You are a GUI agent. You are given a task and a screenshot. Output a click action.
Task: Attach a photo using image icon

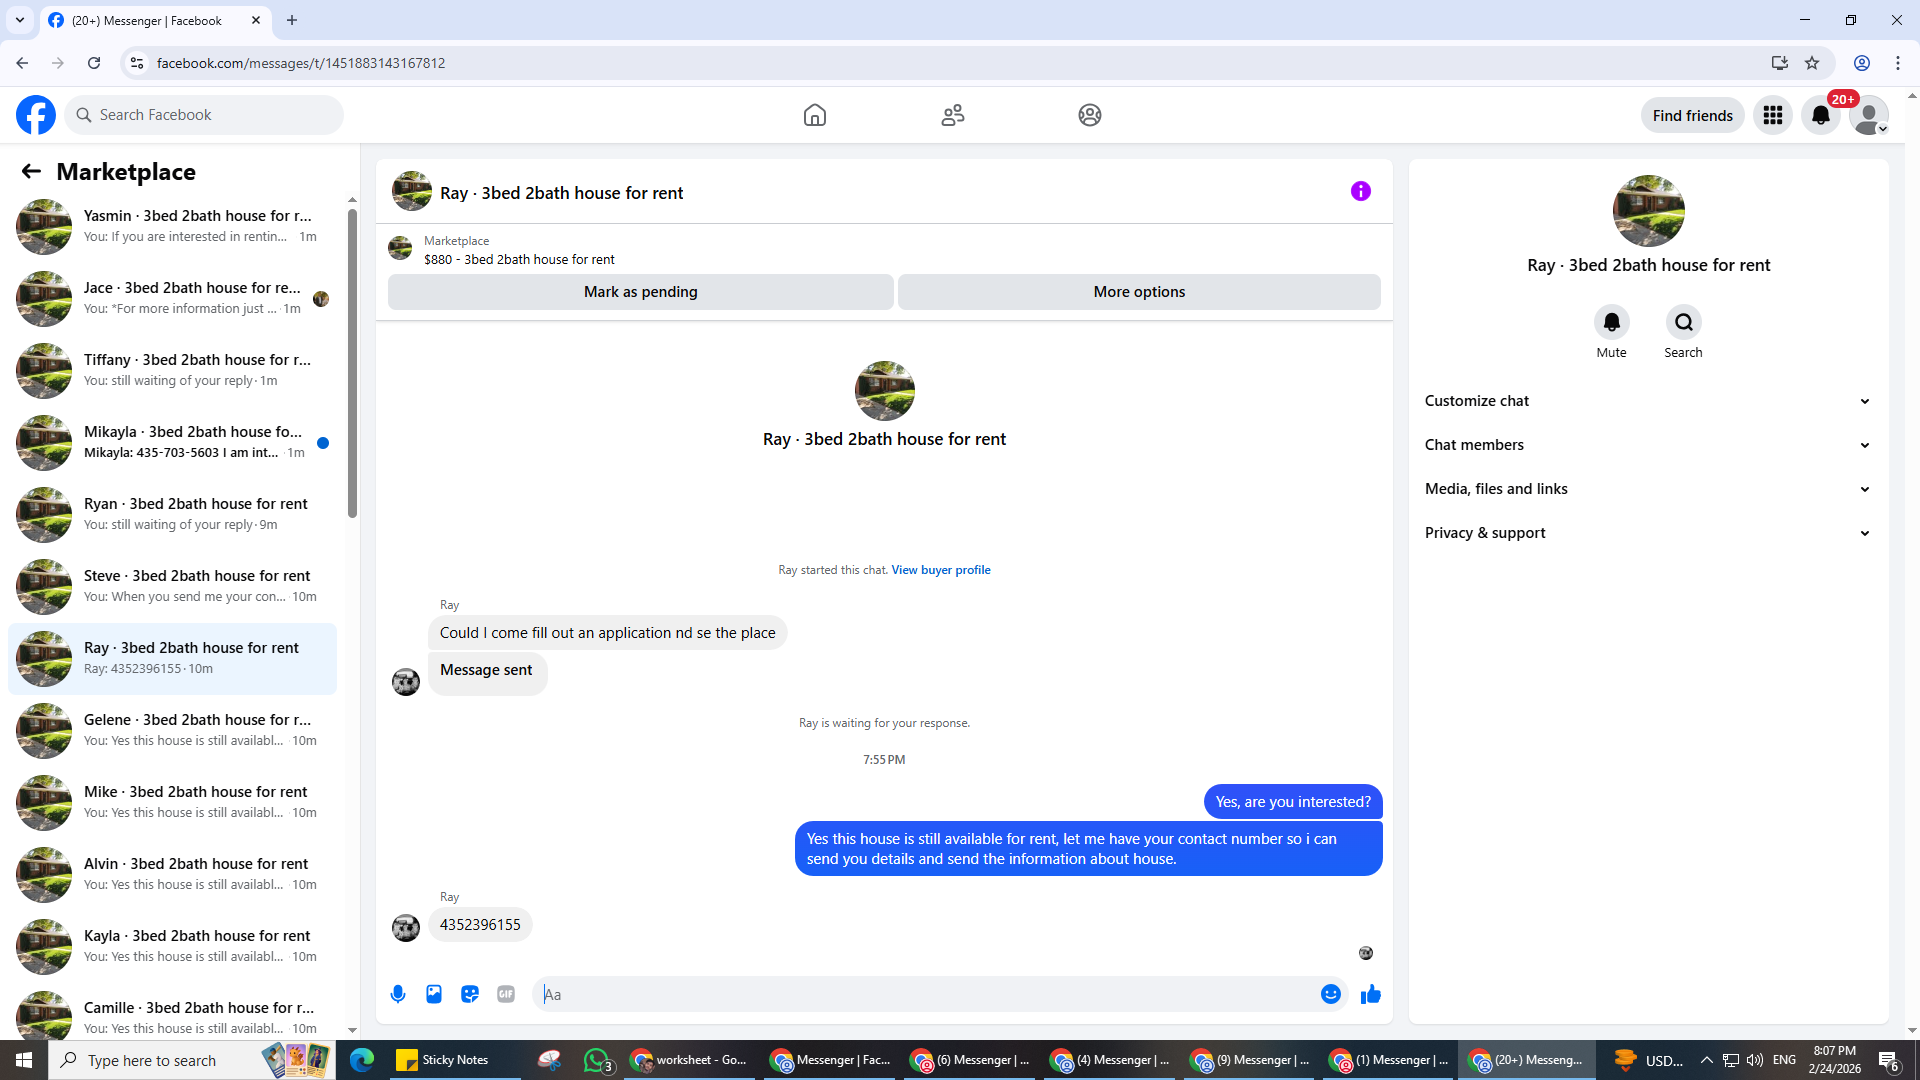434,994
